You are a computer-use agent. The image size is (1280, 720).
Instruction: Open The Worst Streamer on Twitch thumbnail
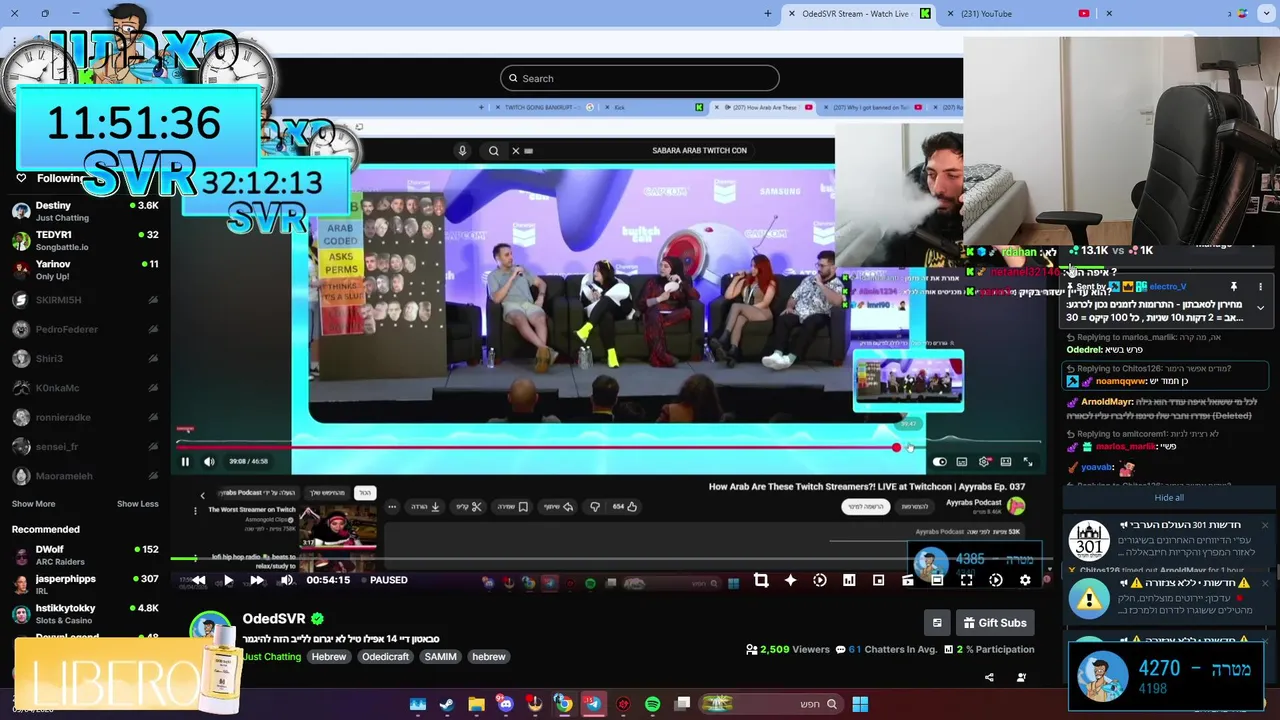click(x=338, y=526)
